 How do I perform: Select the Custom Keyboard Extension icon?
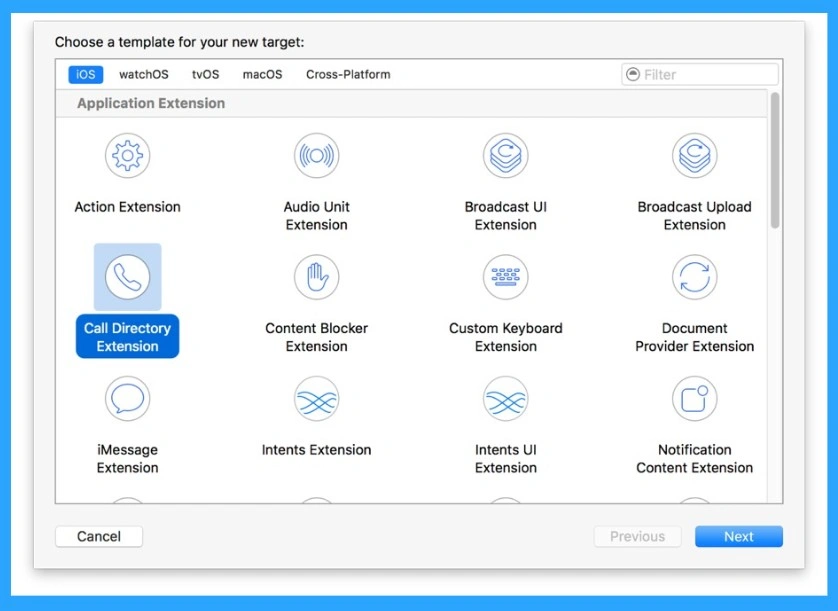[505, 277]
